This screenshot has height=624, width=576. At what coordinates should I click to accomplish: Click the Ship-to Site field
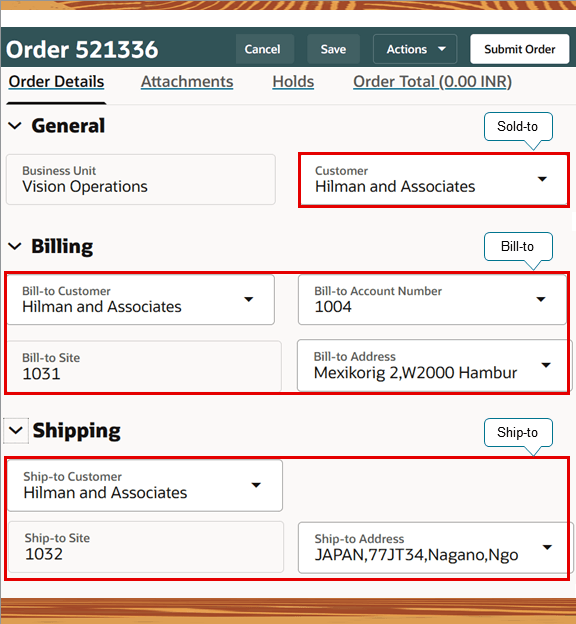pos(146,547)
